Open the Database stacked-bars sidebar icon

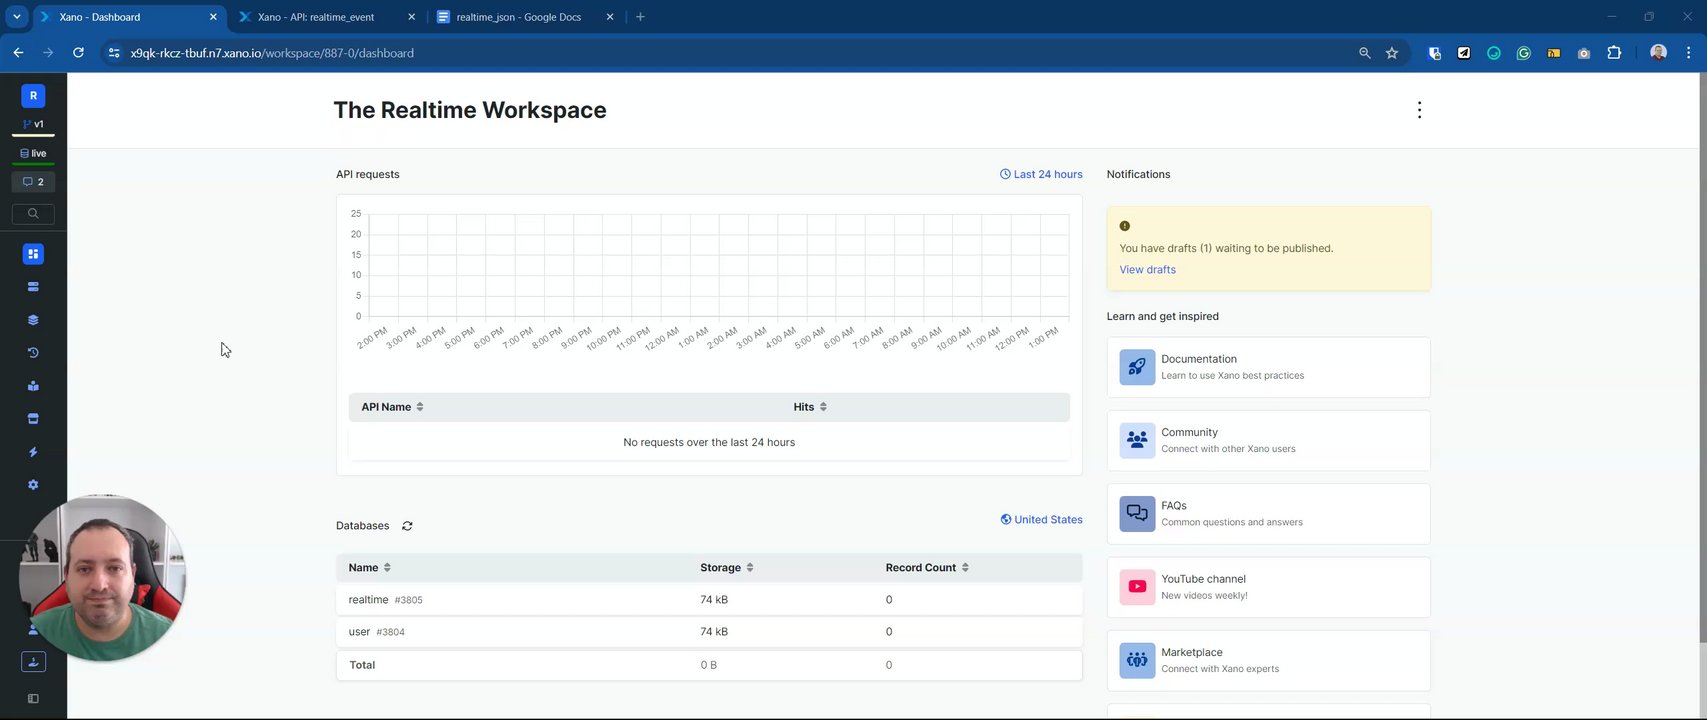click(33, 287)
